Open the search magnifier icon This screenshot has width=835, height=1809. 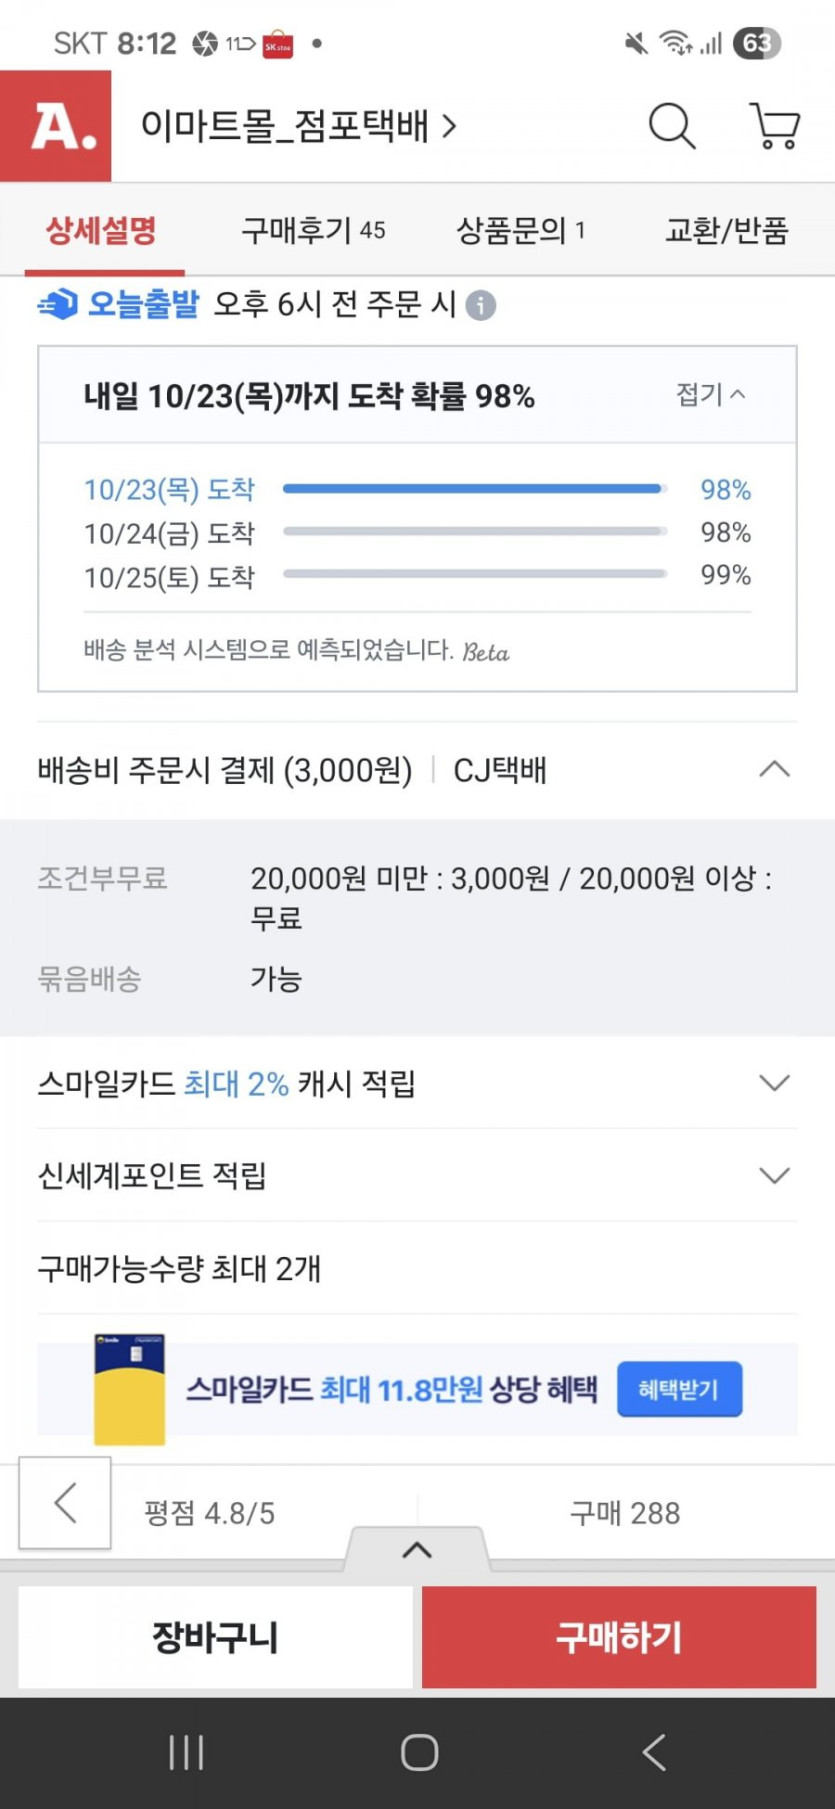click(672, 127)
